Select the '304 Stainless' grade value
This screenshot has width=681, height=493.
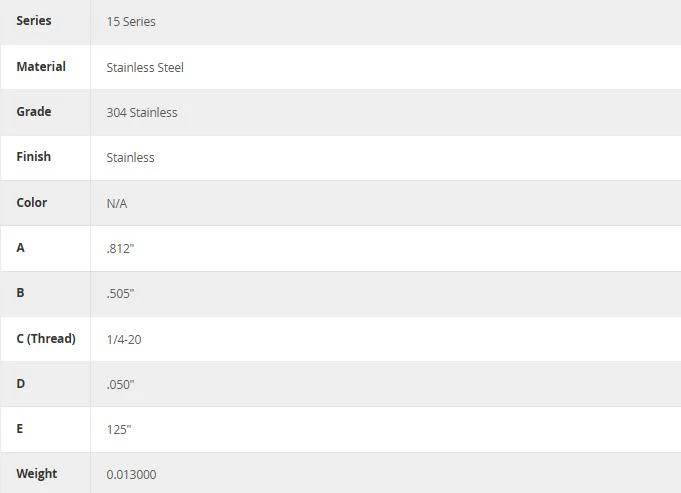(x=142, y=112)
